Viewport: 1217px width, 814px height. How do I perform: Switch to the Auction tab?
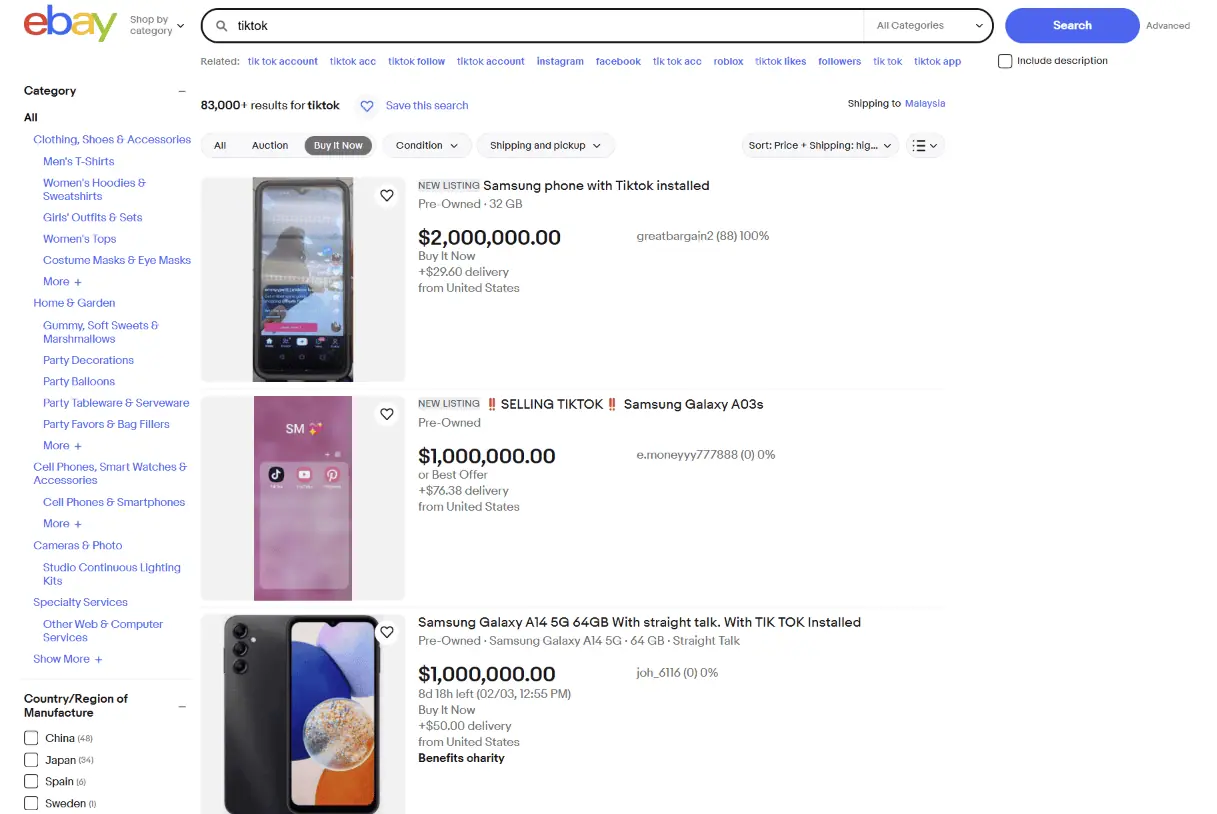(x=270, y=146)
